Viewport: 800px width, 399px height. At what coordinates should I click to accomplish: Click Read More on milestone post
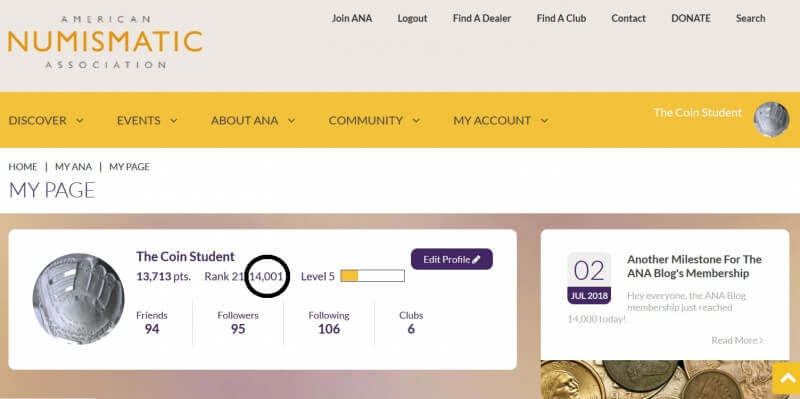pyautogui.click(x=737, y=340)
